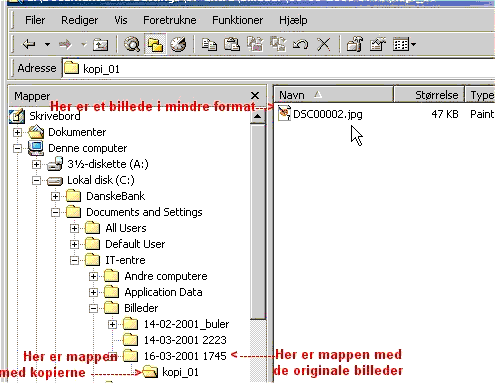Collapse the Denne computer node
This screenshot has height=383, width=495.
point(17,148)
